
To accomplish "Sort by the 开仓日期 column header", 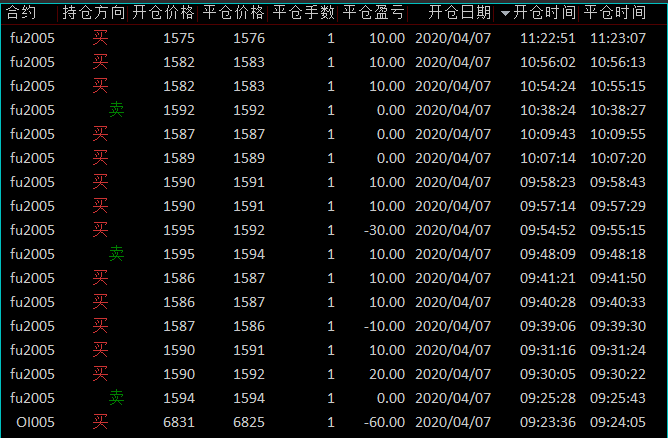I will (x=459, y=13).
